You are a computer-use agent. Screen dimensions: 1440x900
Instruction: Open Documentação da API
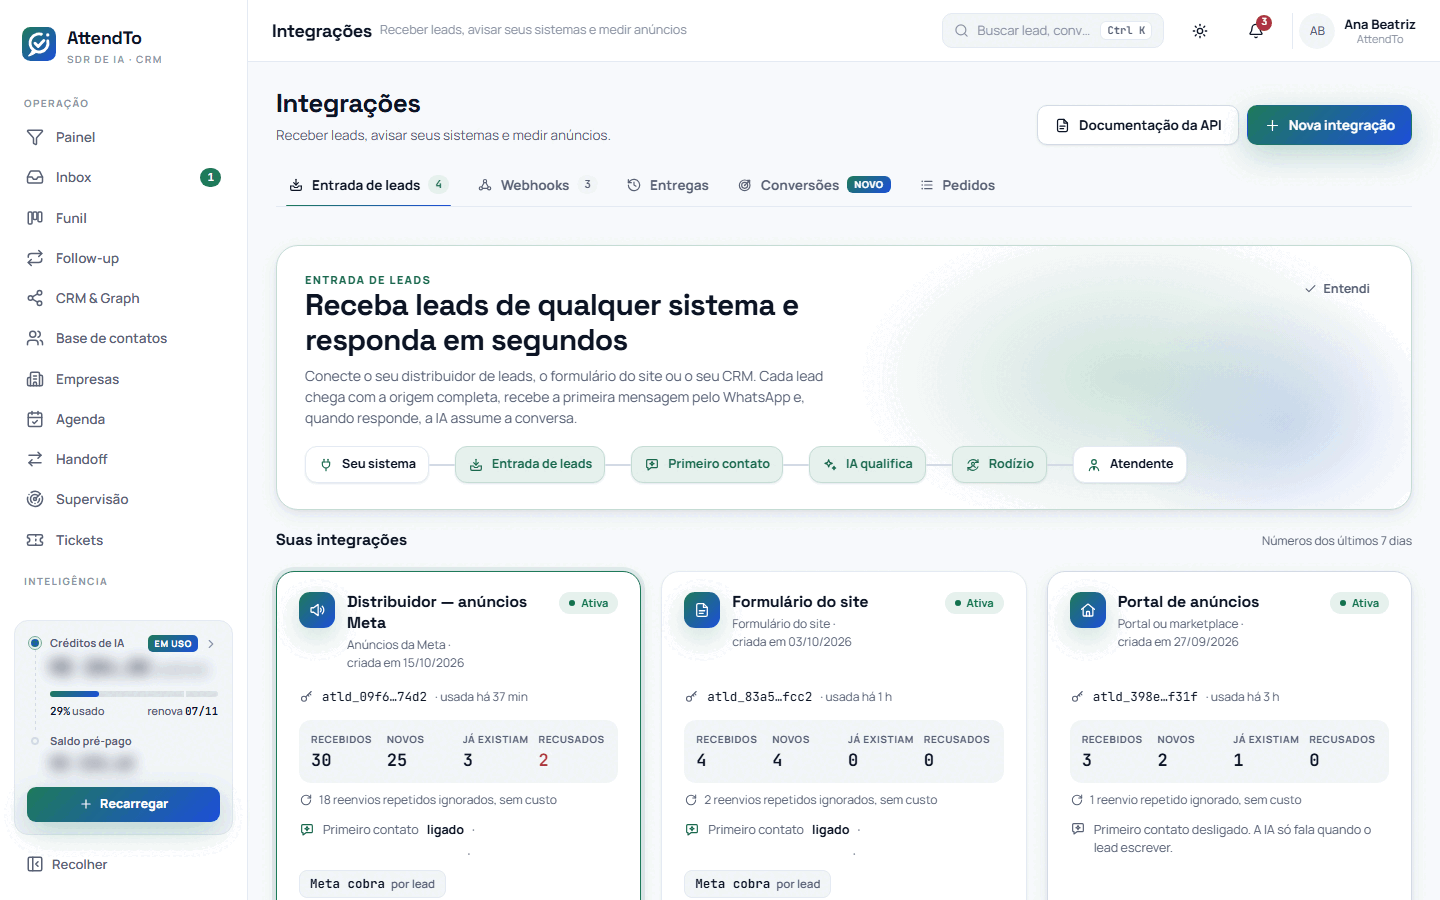1138,125
